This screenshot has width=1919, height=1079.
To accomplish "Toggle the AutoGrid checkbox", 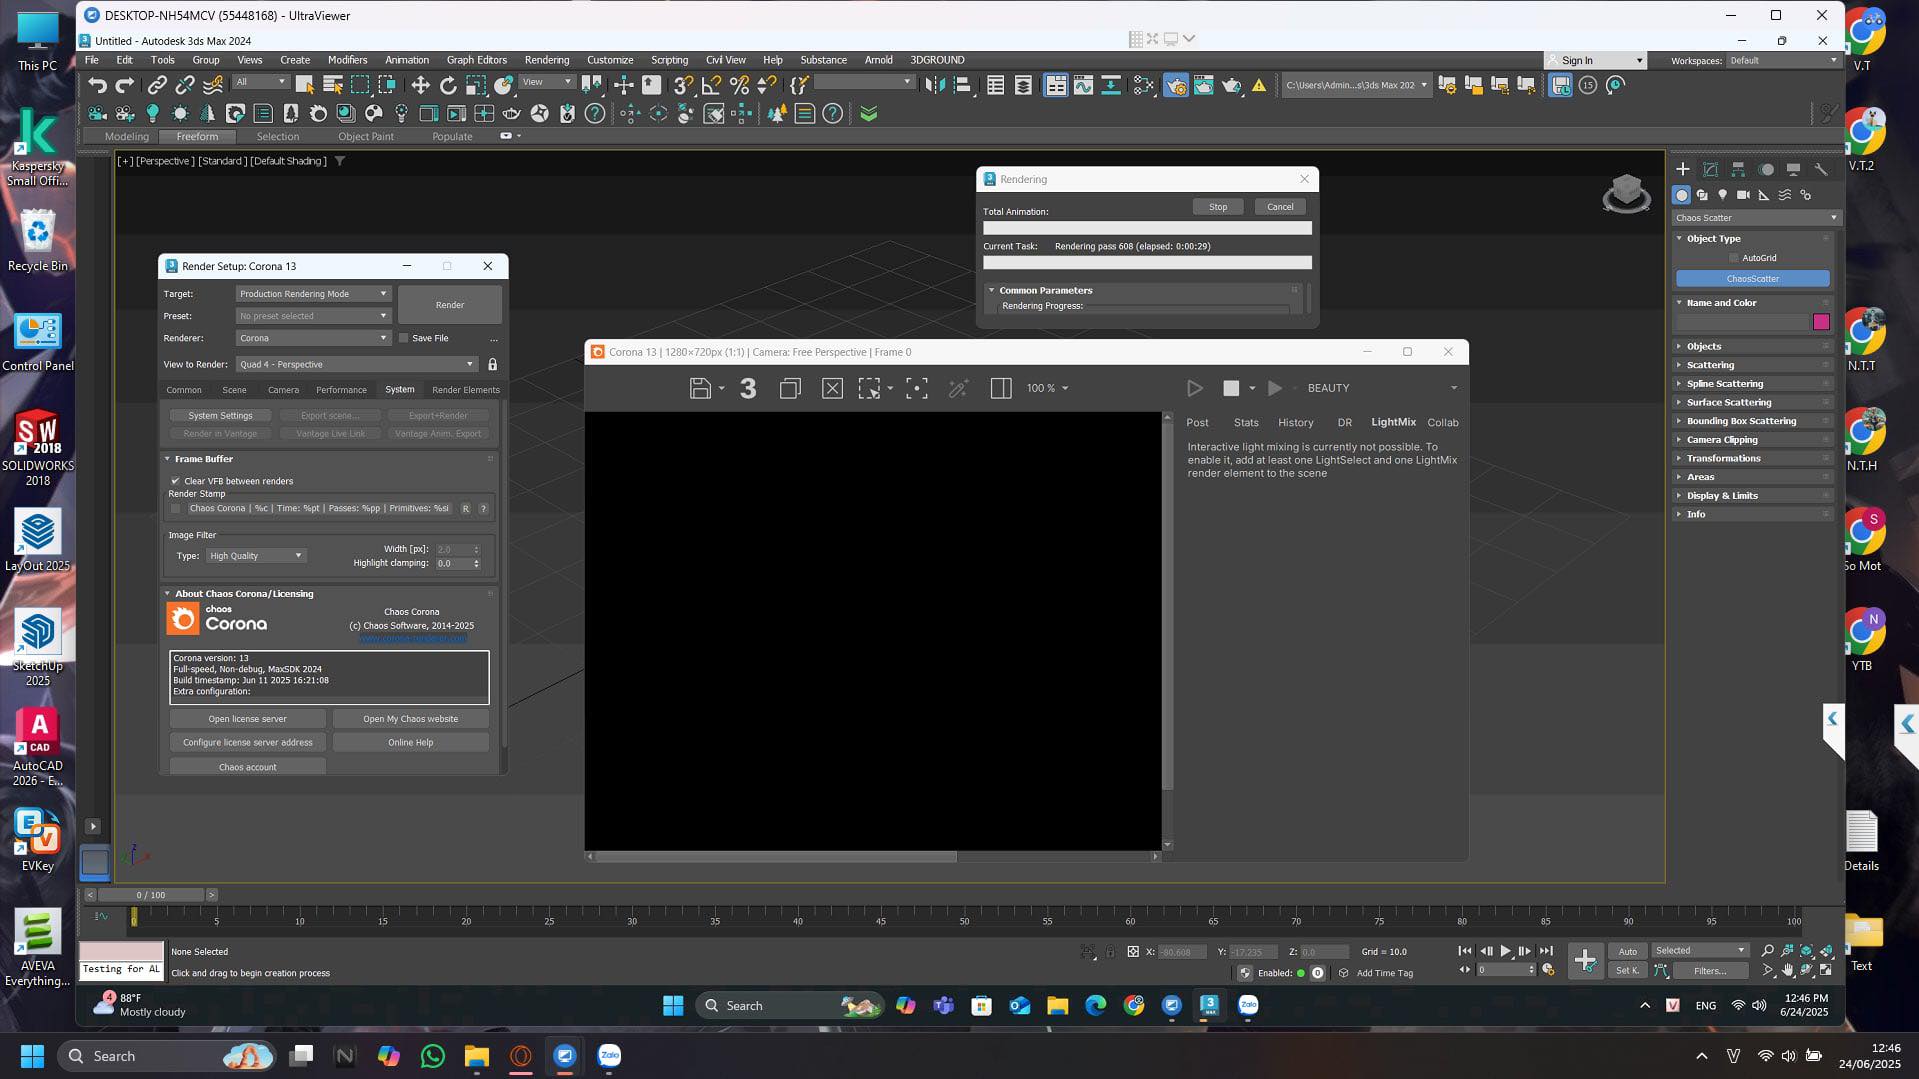I will tap(1734, 258).
